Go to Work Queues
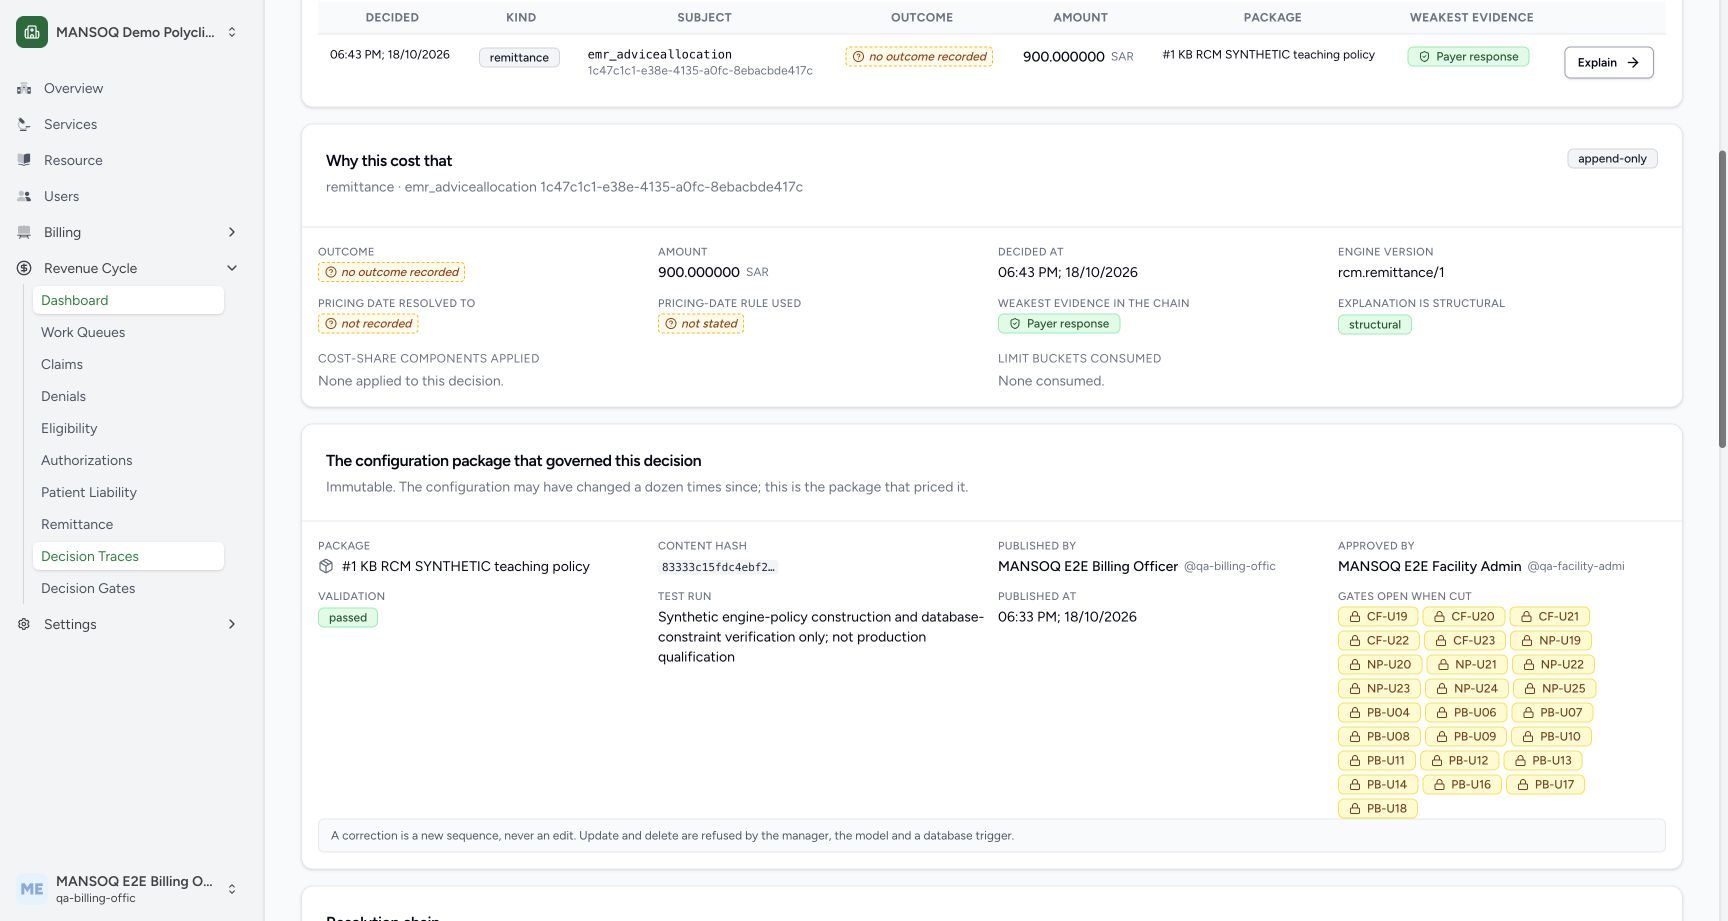Viewport: 1728px width, 921px height. coord(128,332)
